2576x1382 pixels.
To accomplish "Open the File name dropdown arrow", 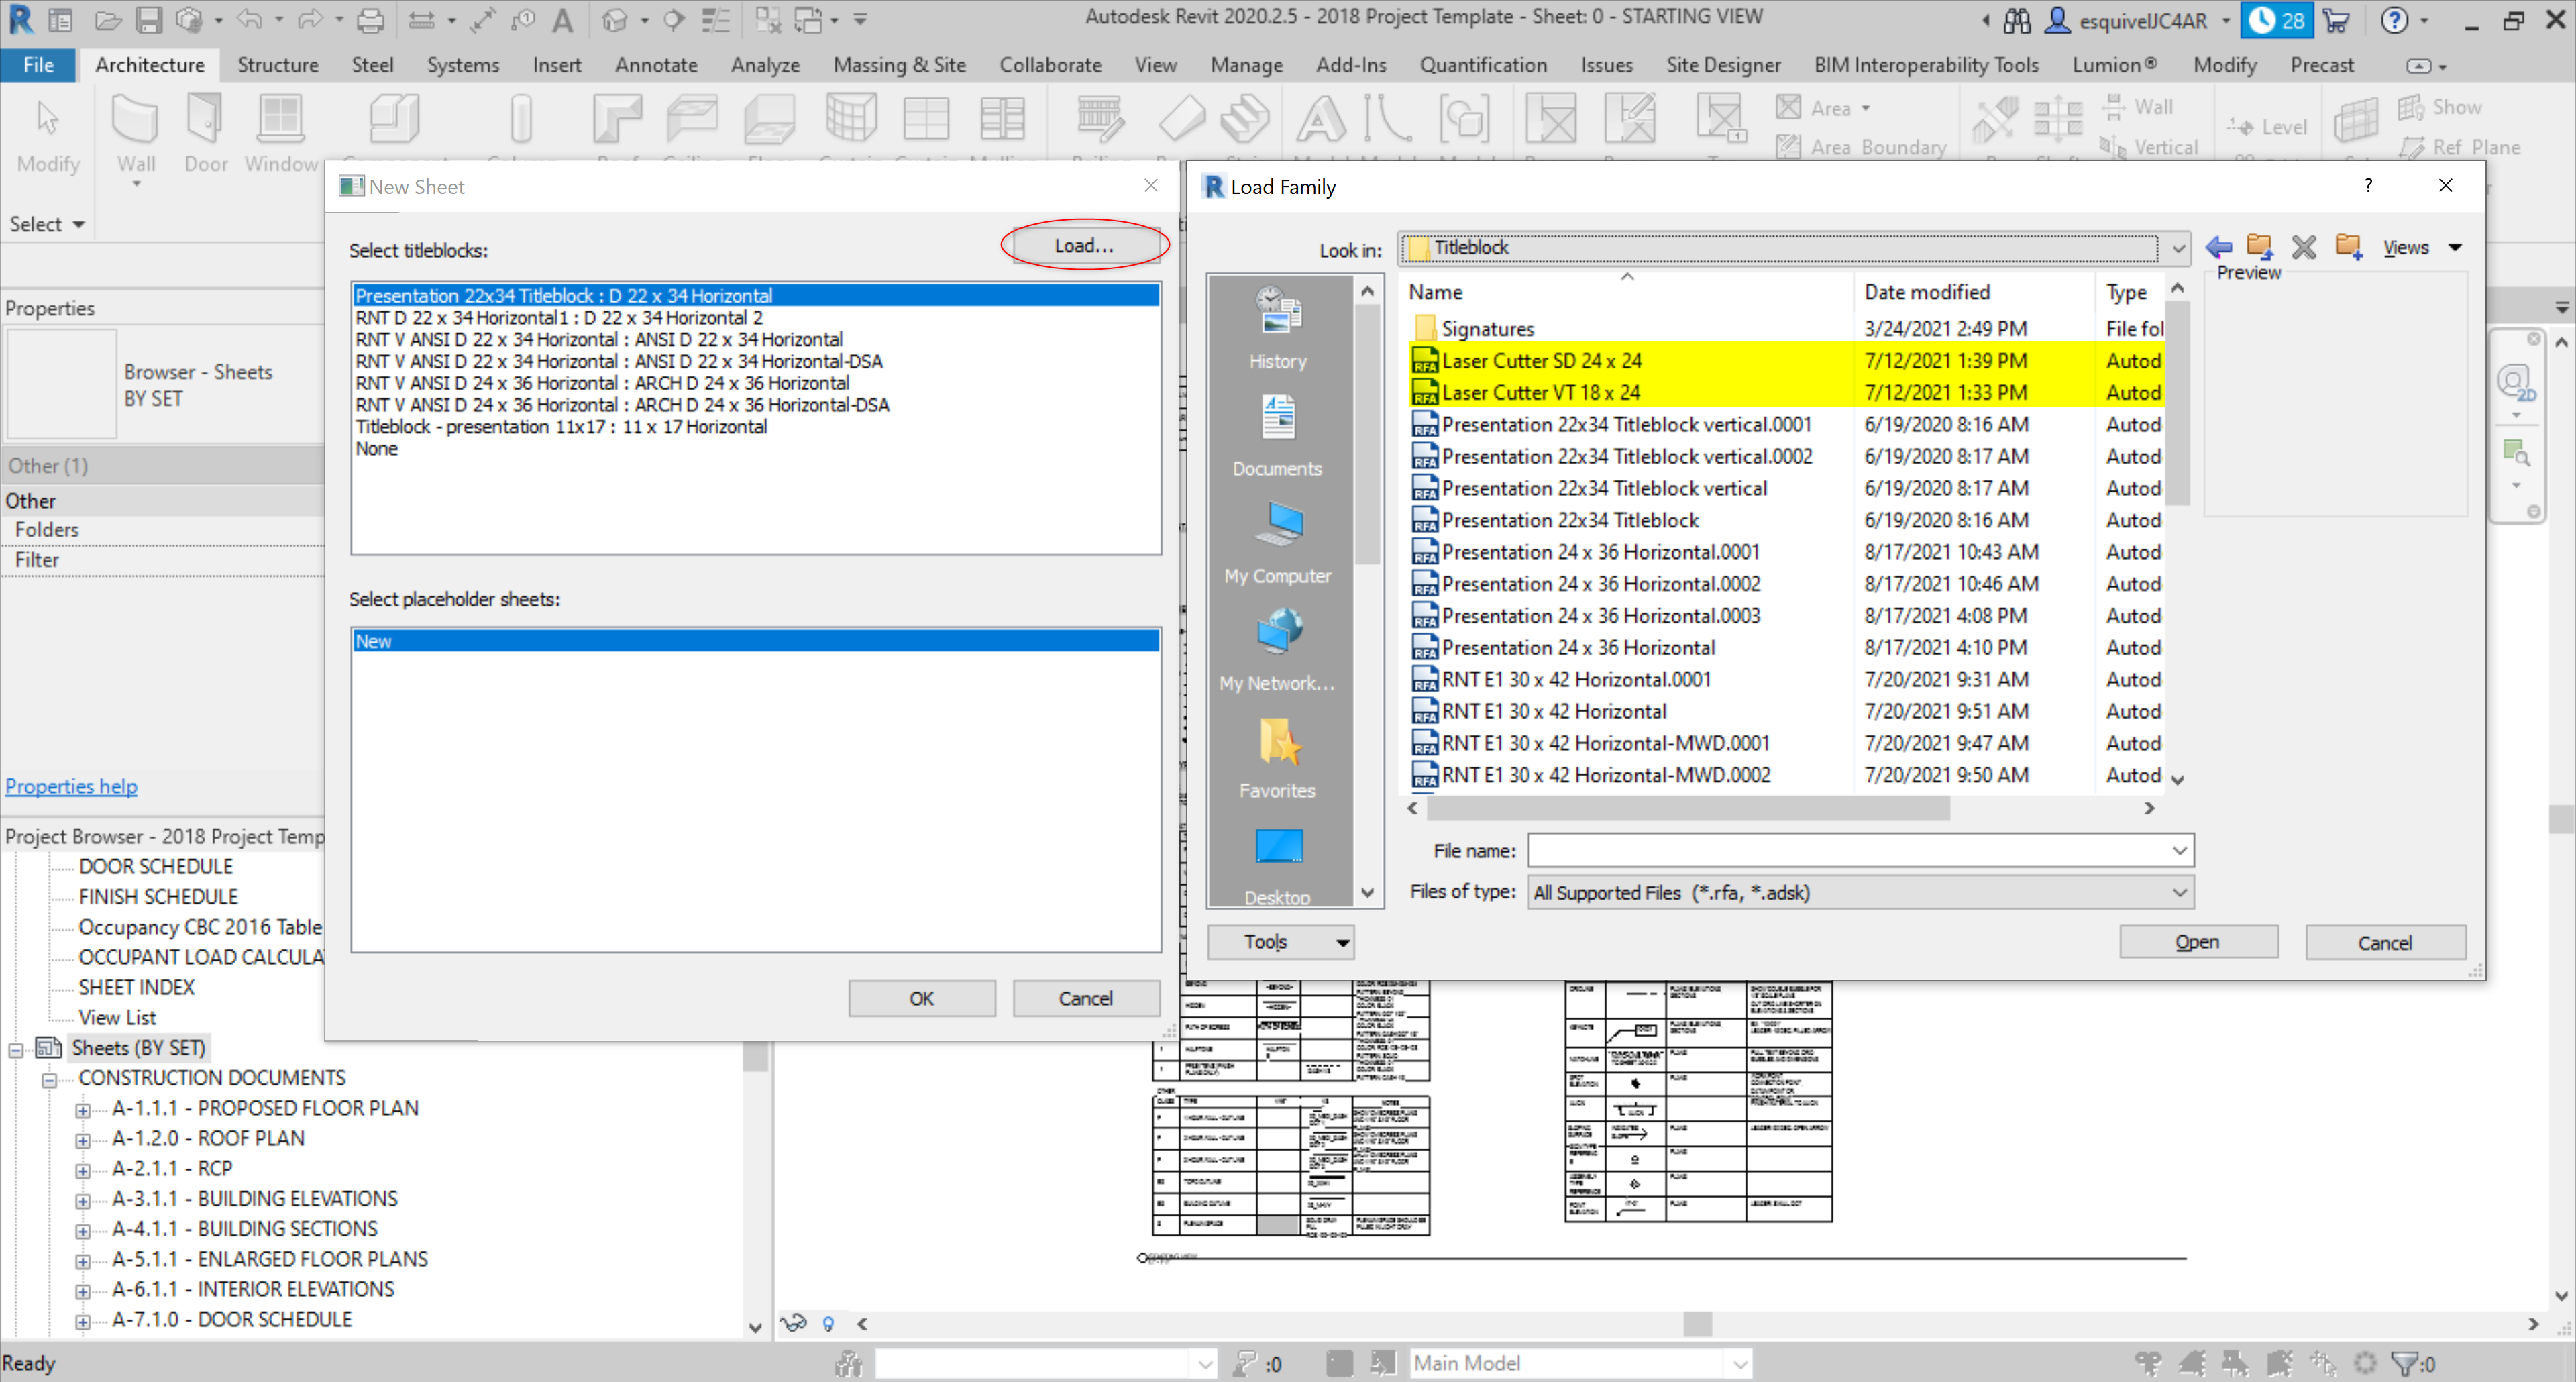I will 2179,851.
